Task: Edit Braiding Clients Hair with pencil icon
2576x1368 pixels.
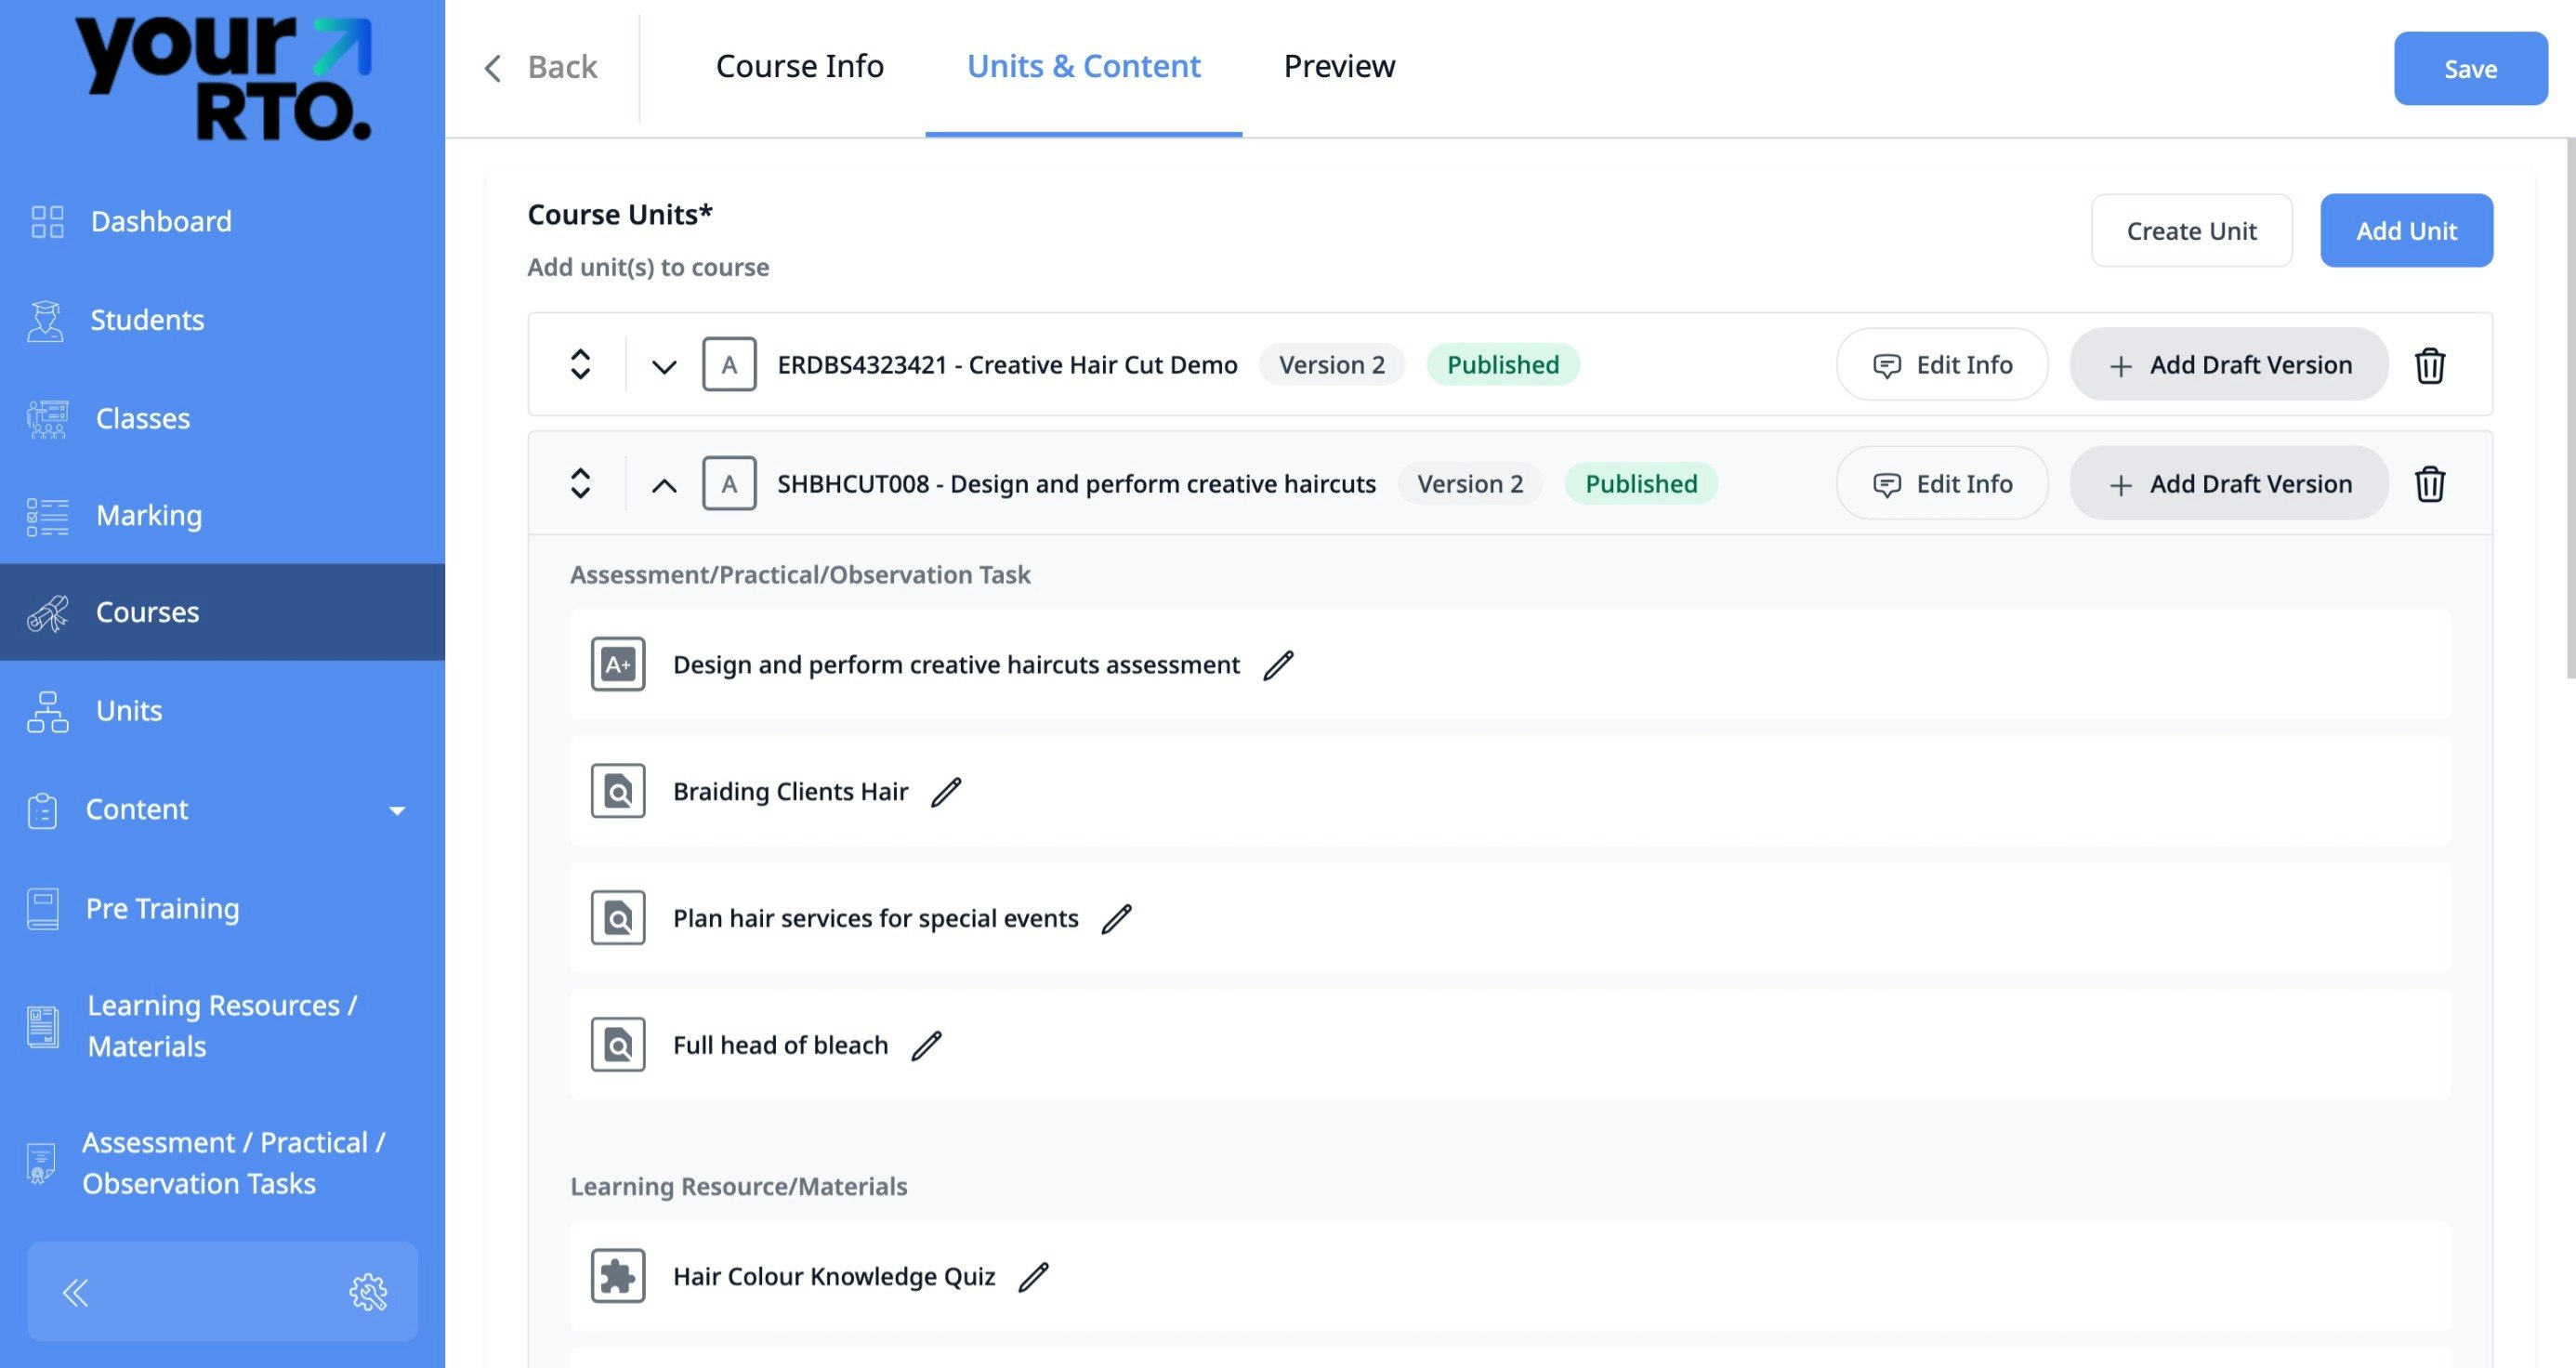Action: (x=946, y=792)
